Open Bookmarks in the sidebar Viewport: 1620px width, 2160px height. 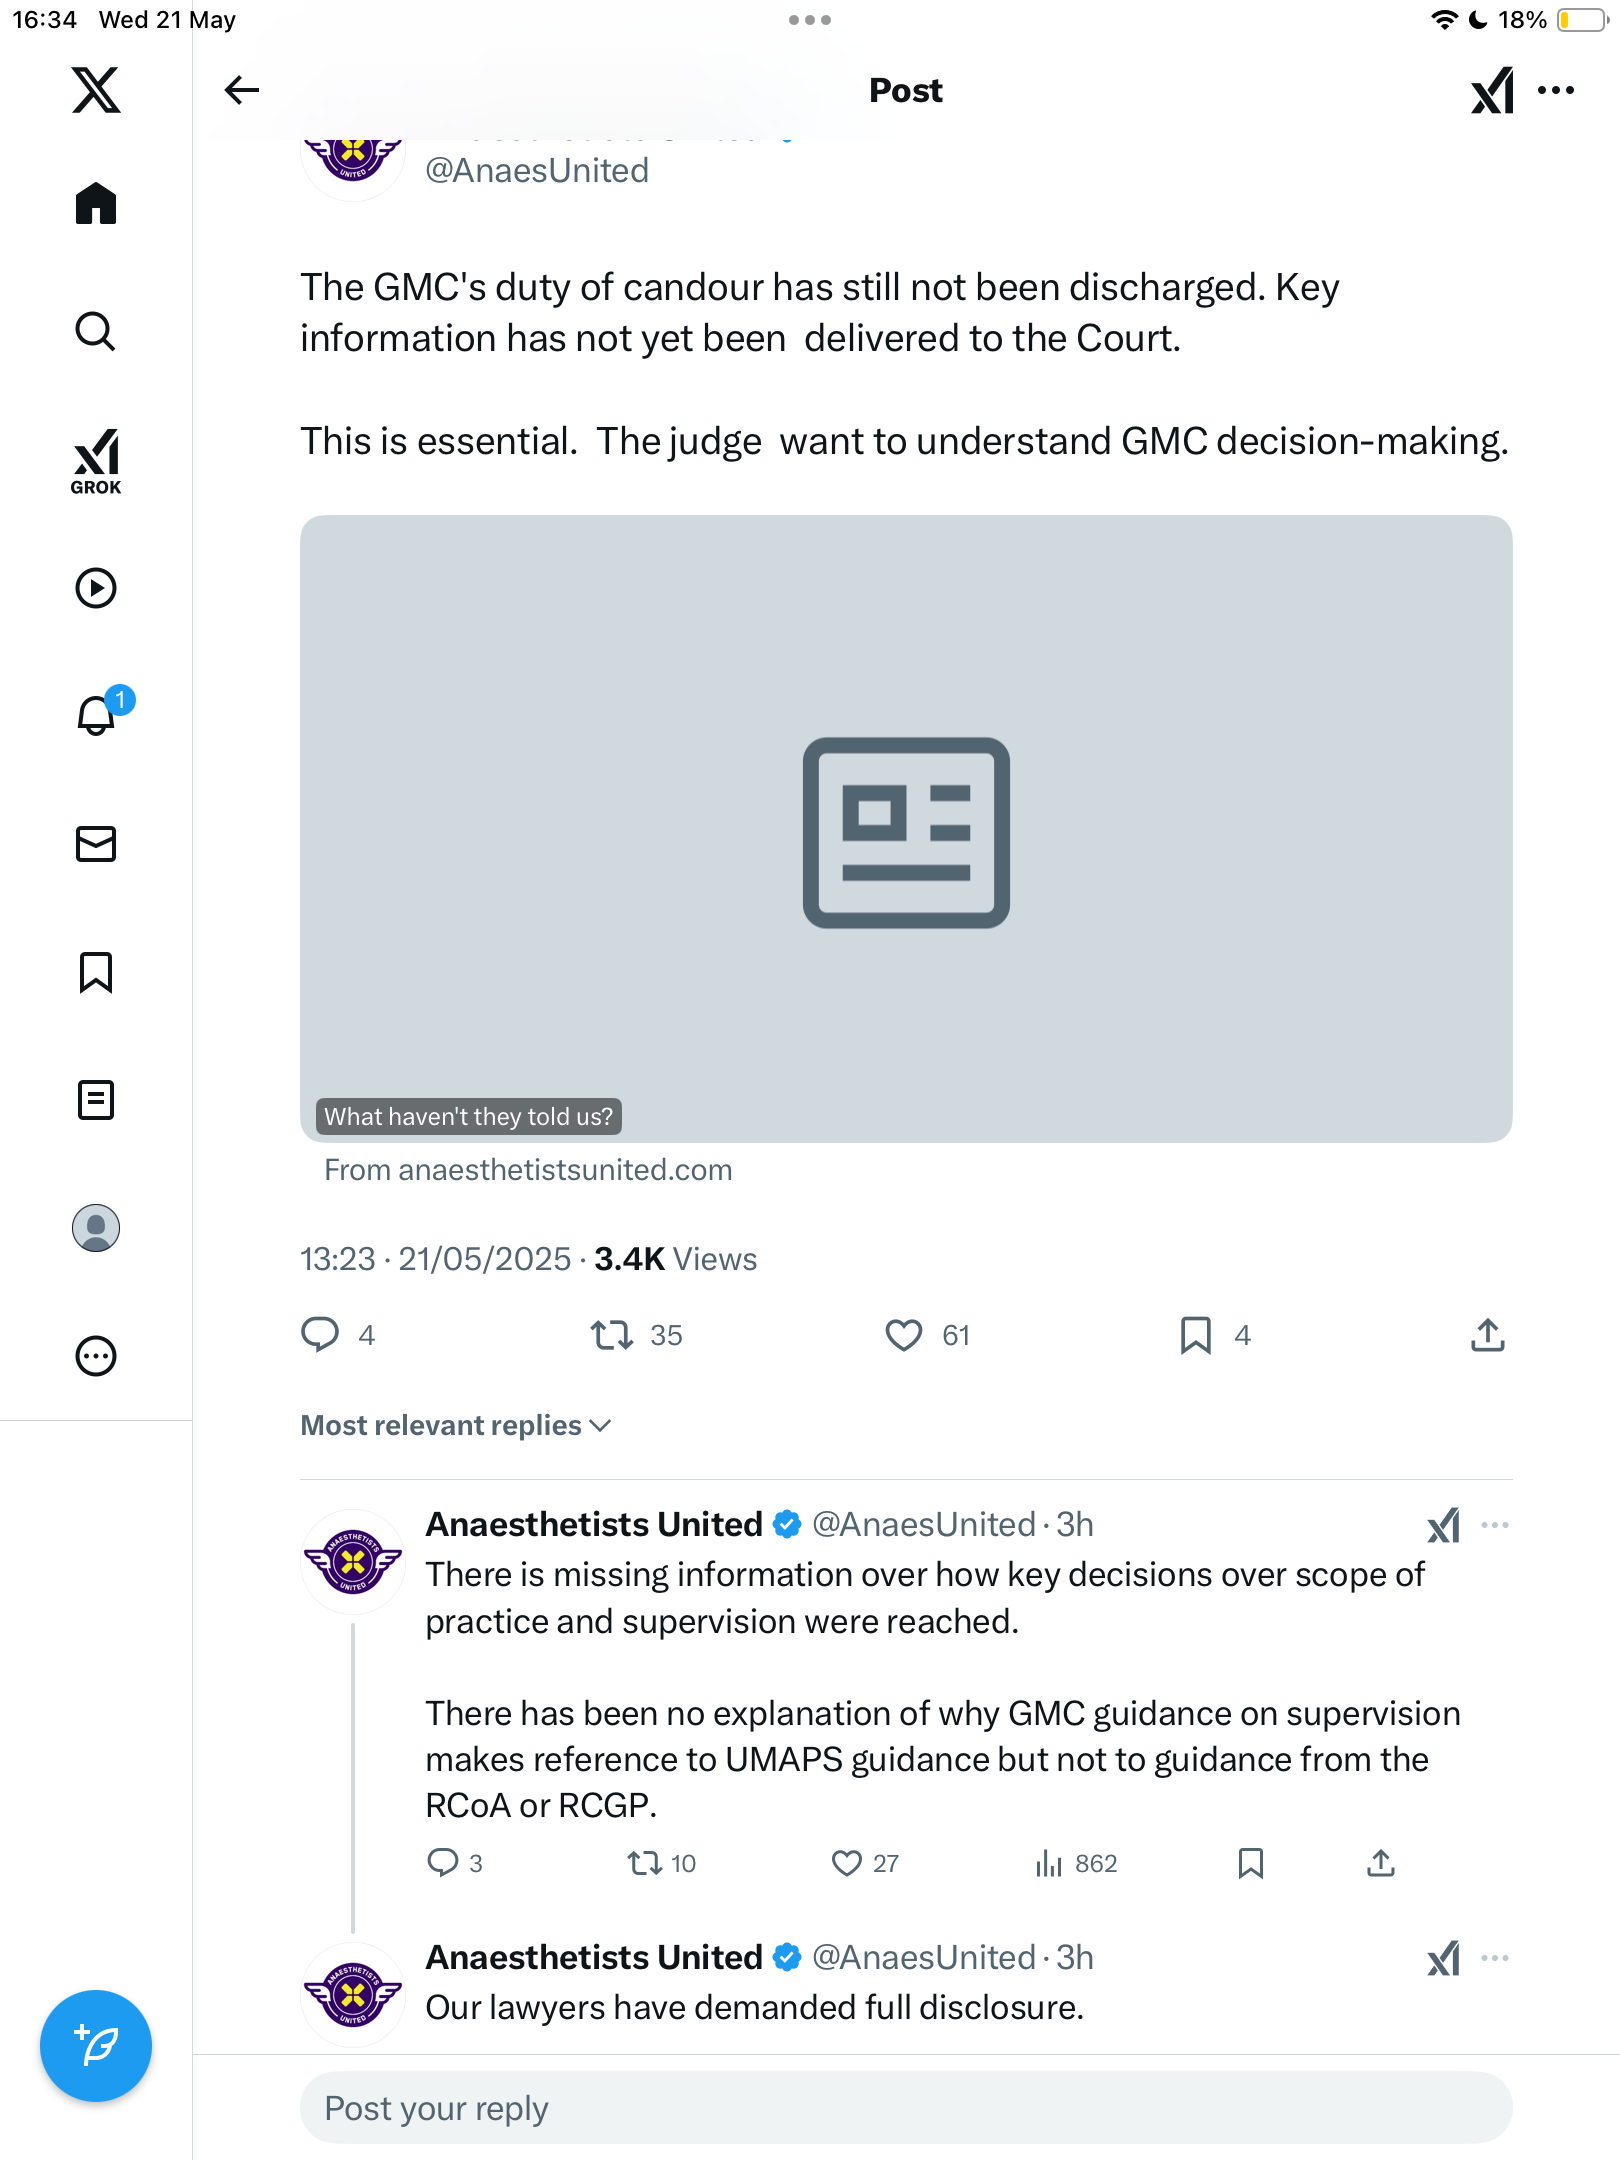(96, 972)
